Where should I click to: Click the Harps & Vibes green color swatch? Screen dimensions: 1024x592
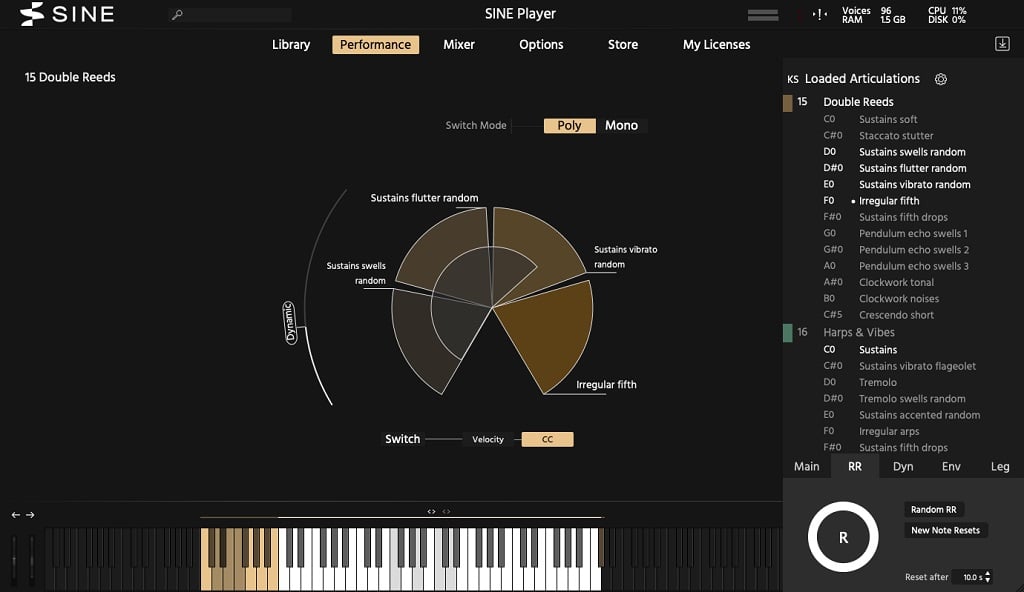788,333
